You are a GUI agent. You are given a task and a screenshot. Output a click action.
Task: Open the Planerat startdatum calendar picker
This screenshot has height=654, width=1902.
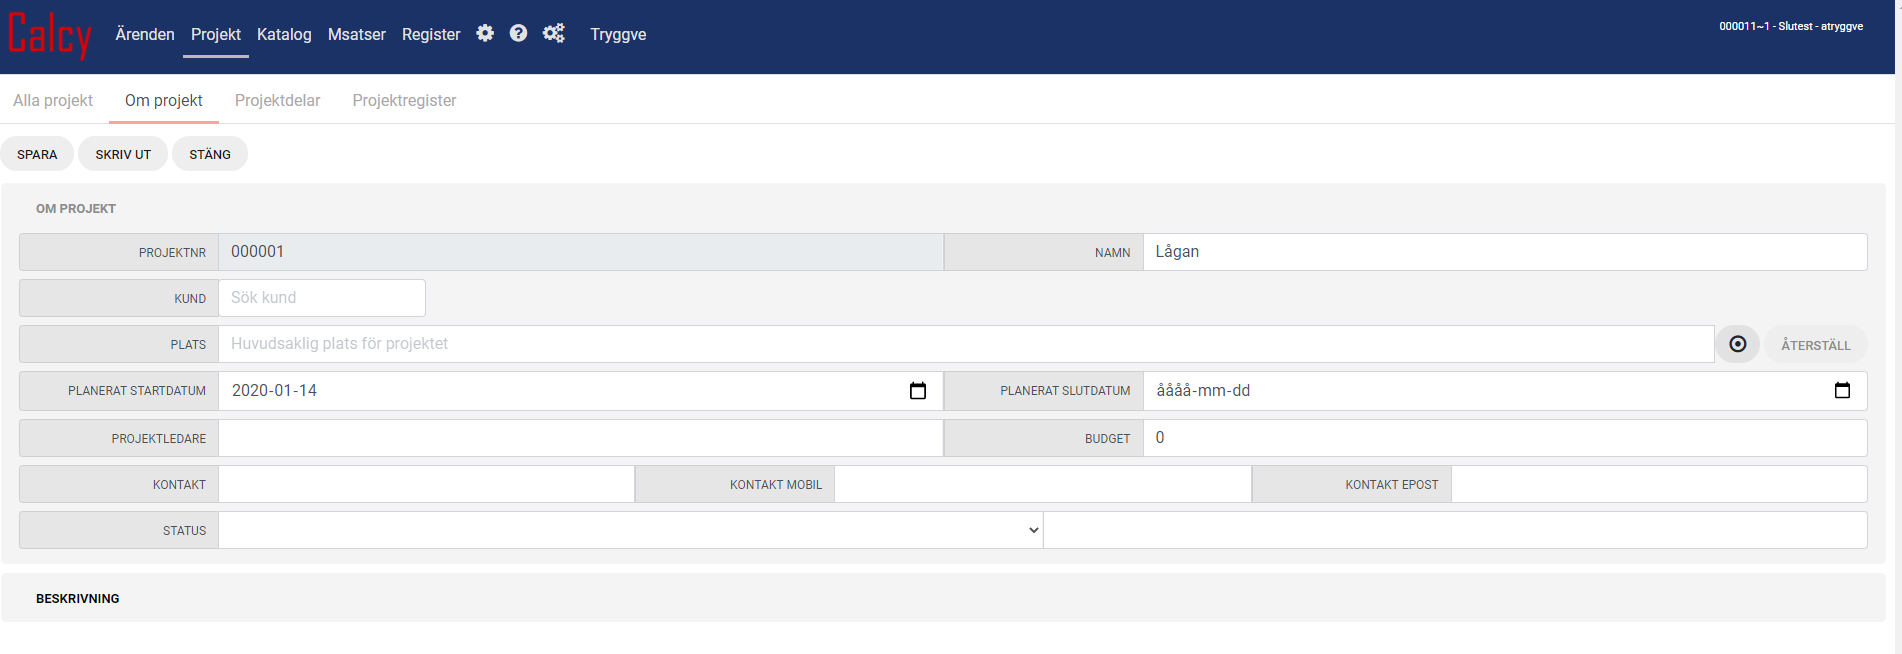pyautogui.click(x=917, y=391)
